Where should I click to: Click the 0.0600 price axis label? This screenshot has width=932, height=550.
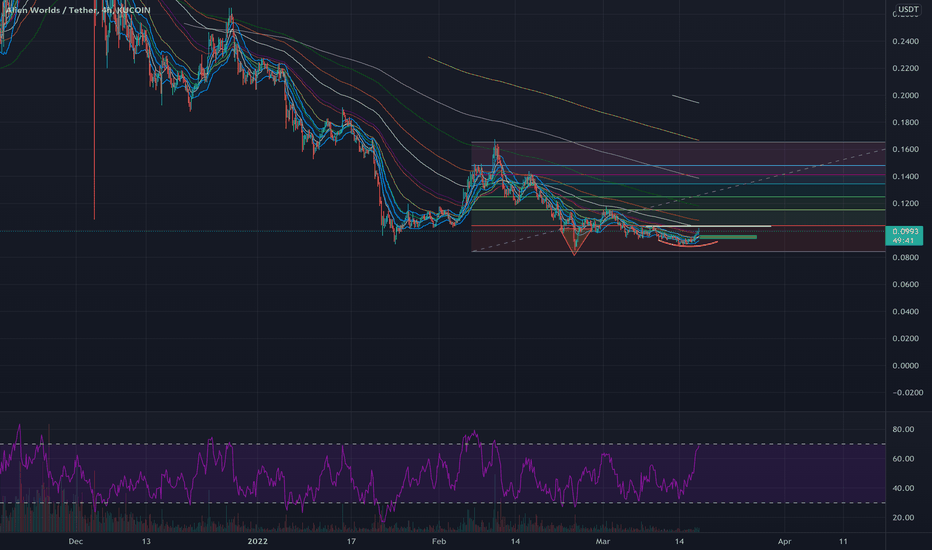pyautogui.click(x=905, y=285)
